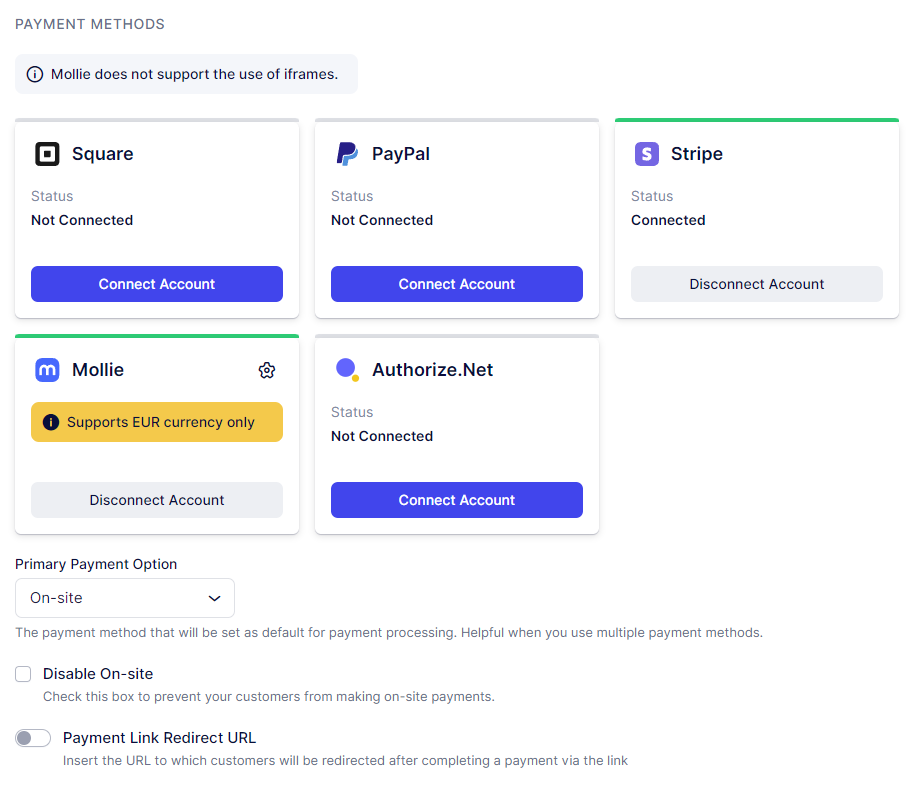Open Mollie settings gear icon
This screenshot has height=788, width=916.
[266, 371]
